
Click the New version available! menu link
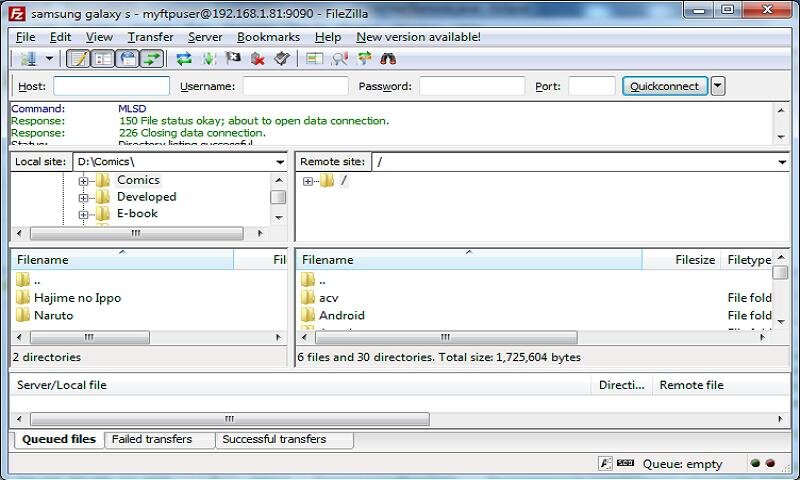click(x=418, y=37)
